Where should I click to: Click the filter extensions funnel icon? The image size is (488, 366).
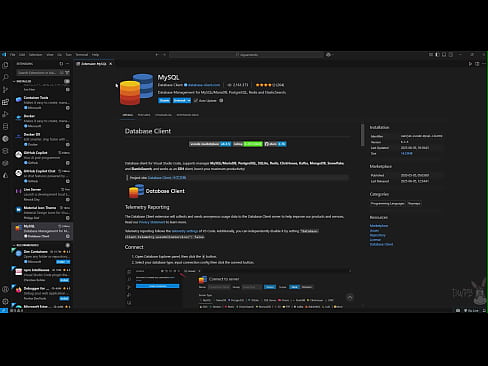click(67, 72)
